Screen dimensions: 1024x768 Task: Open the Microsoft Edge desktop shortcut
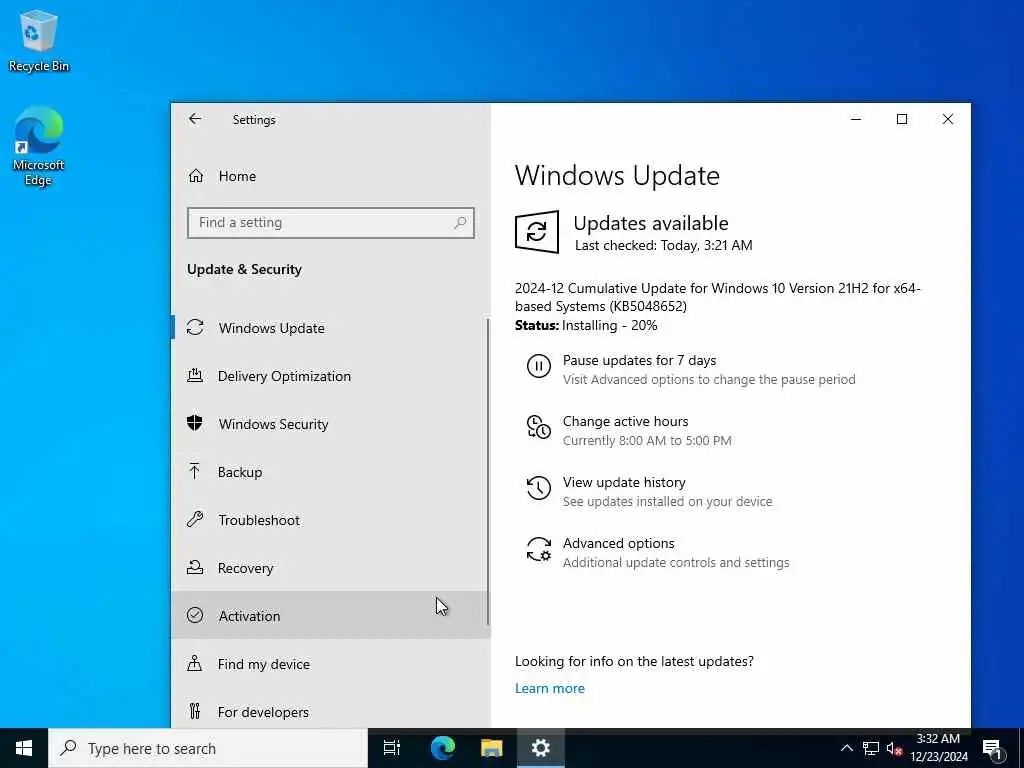coord(39,147)
